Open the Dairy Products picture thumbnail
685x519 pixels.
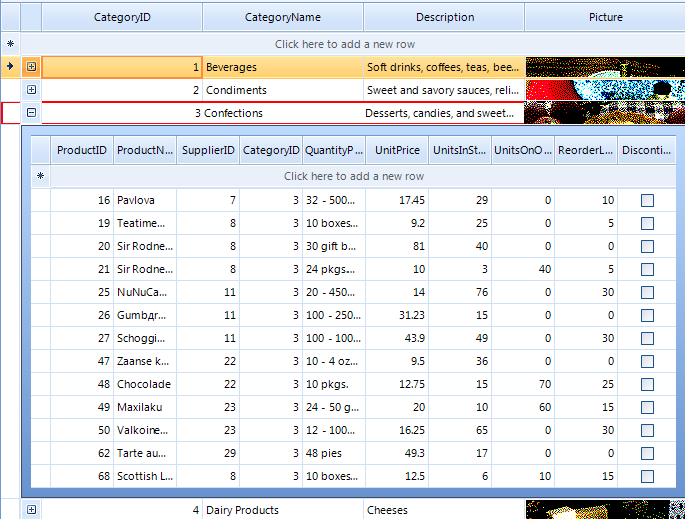pos(605,509)
